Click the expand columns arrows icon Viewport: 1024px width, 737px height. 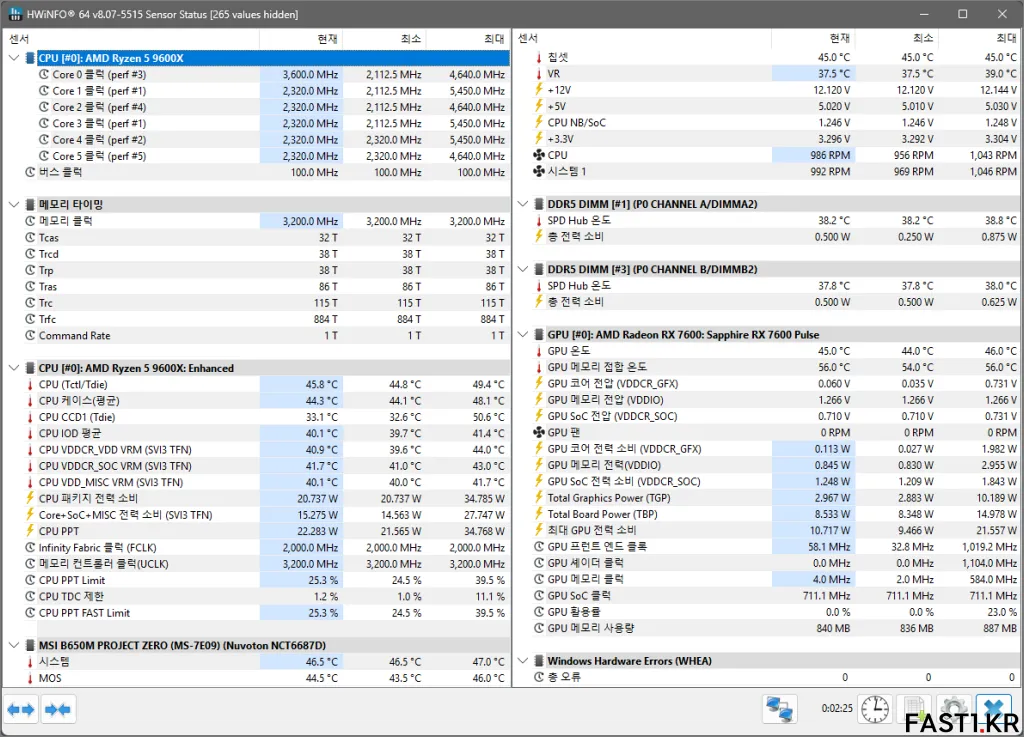21,709
